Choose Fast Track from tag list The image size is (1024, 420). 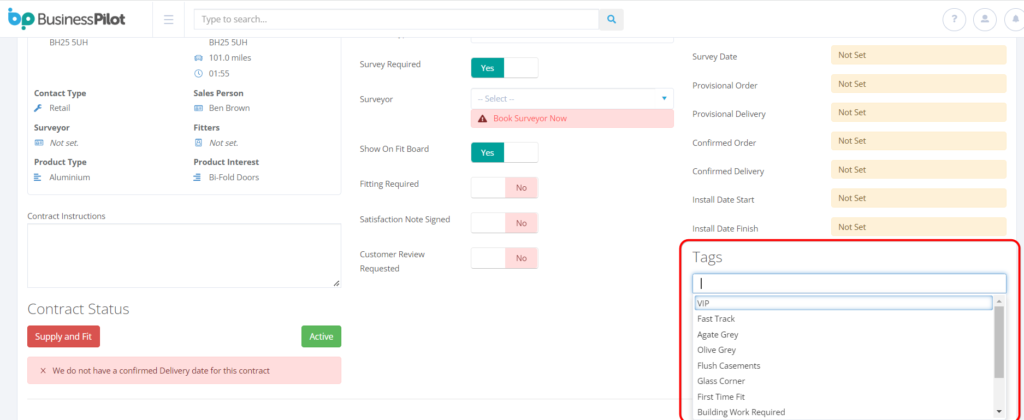[716, 319]
